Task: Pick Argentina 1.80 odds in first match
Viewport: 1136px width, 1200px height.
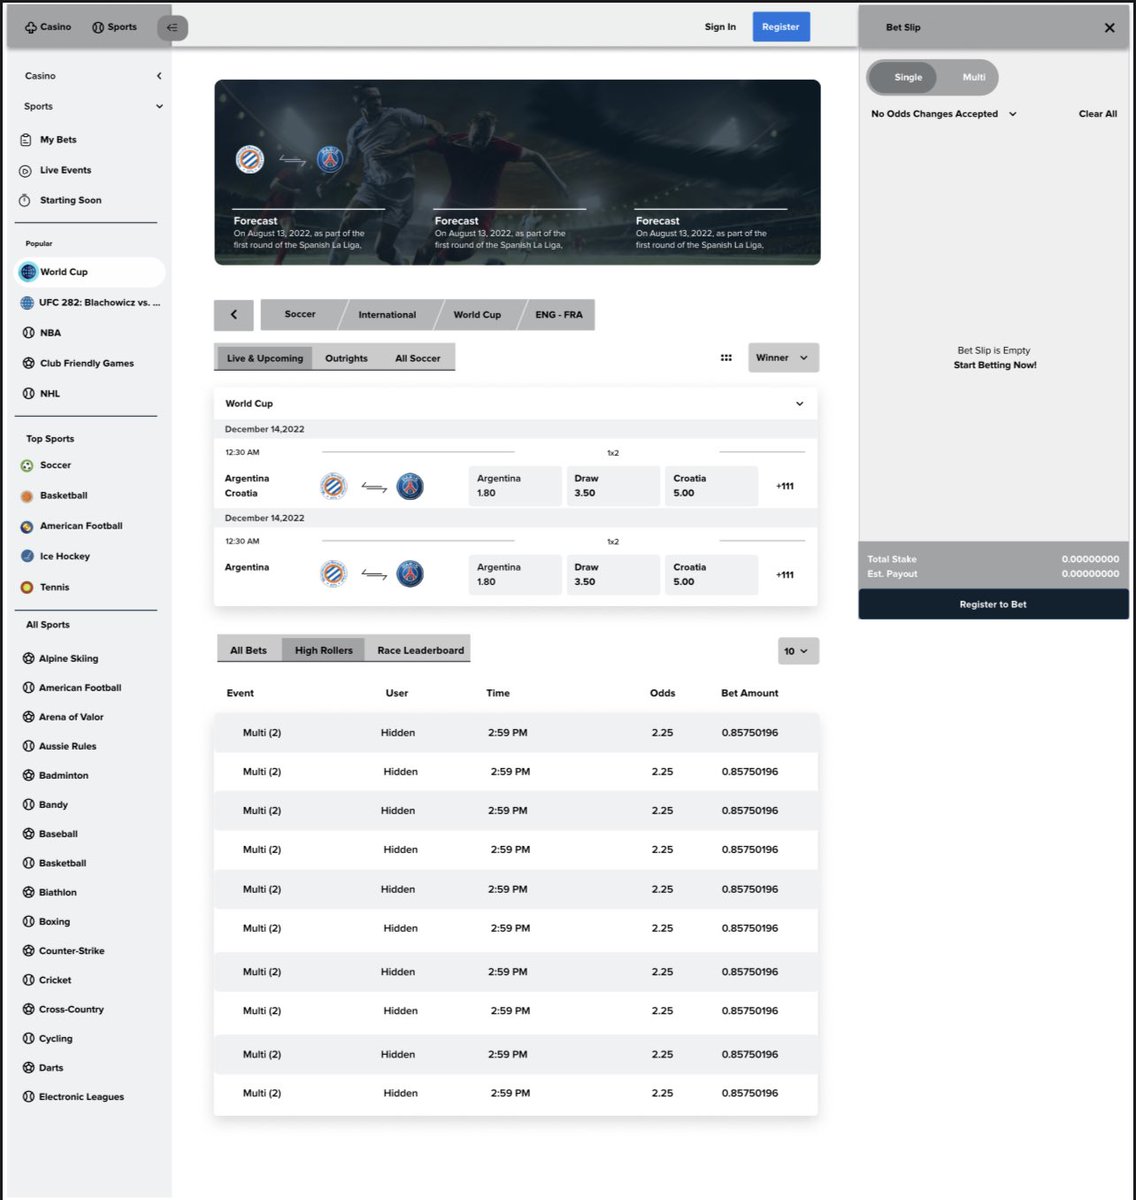Action: pyautogui.click(x=515, y=486)
